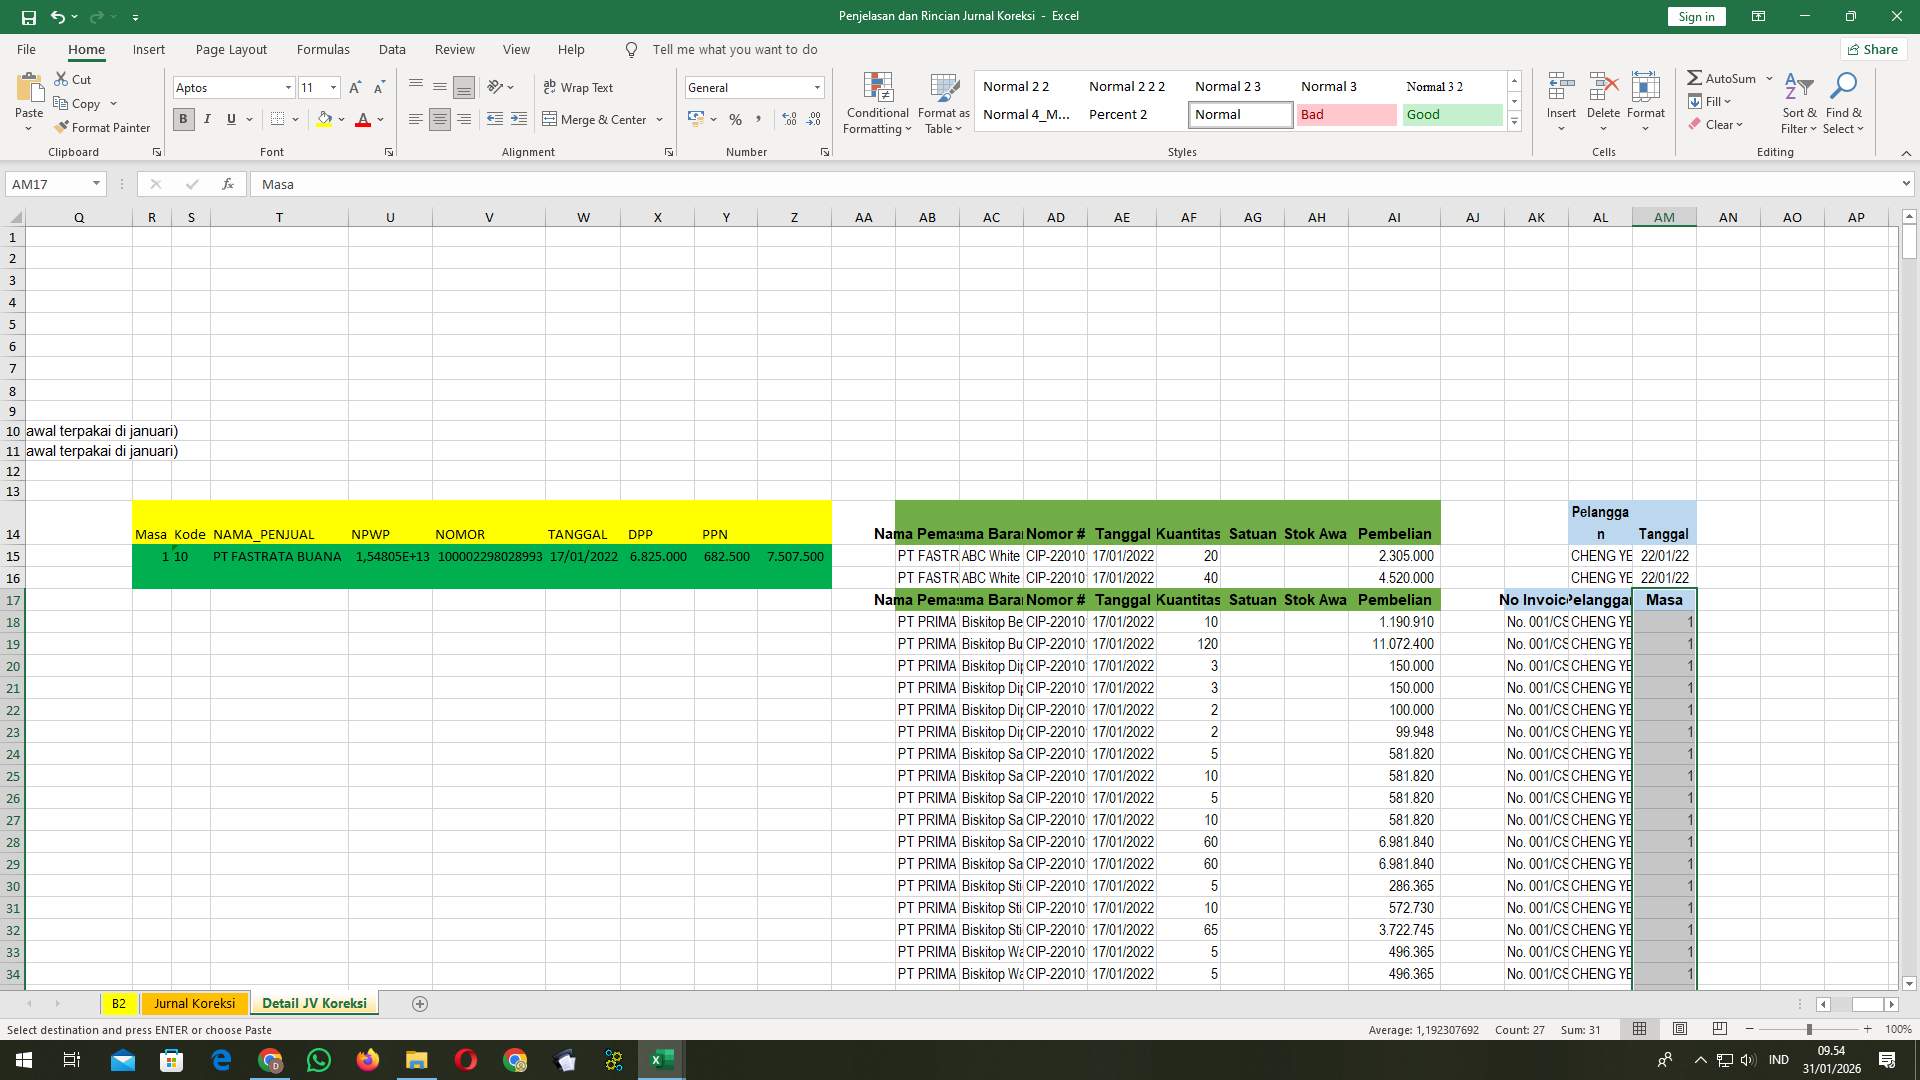
Task: Apply Percent number format
Action: 736,120
